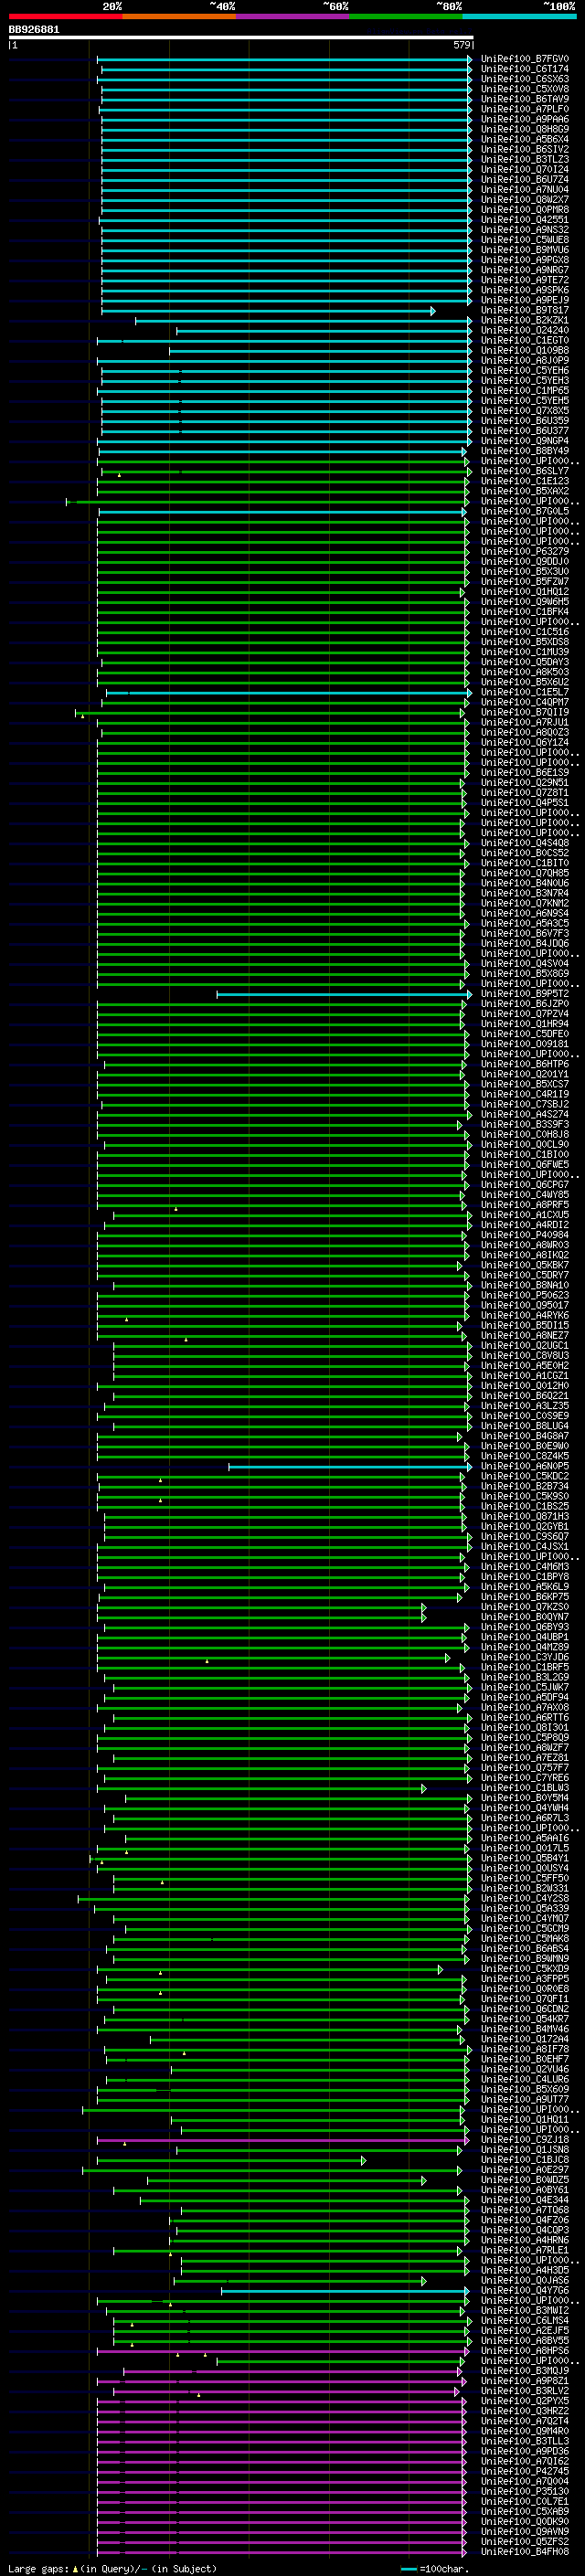Open hit UniRef100_P40984
Viewport: 585px width, 2576px height.
[525, 1235]
